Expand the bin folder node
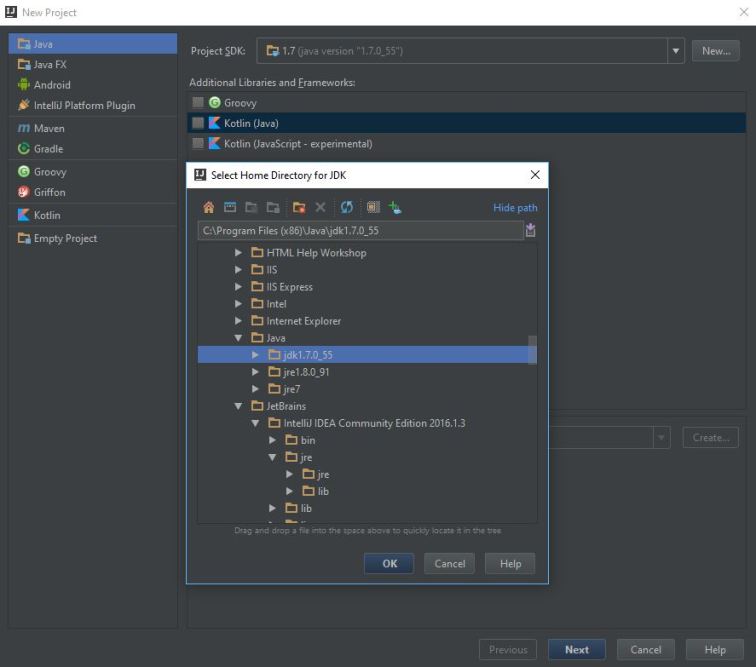 272,439
